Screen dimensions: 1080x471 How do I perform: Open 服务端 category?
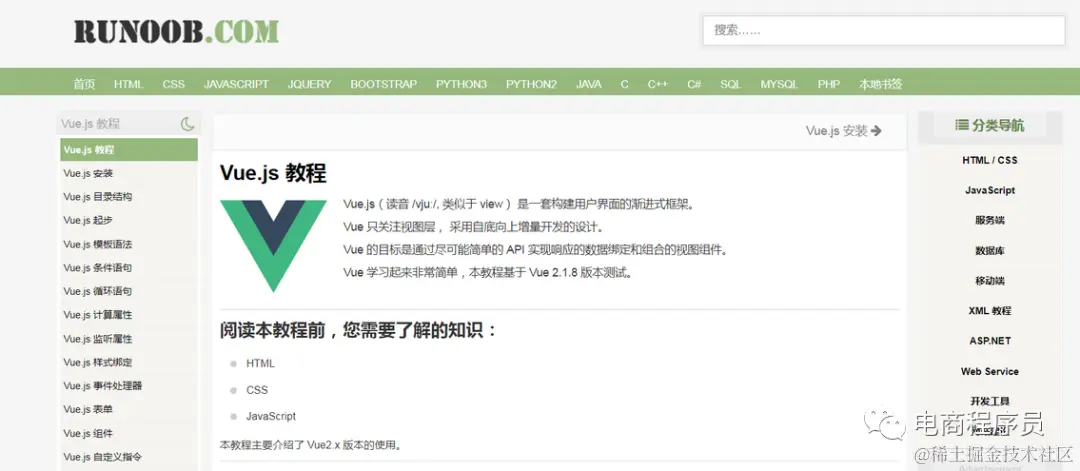point(990,220)
